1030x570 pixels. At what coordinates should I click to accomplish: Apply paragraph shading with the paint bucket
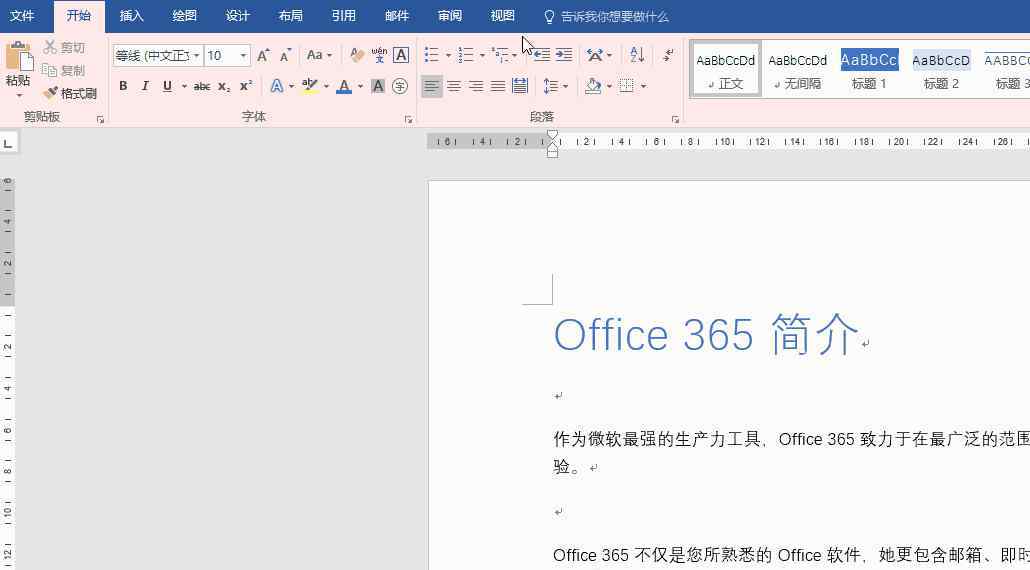click(594, 86)
